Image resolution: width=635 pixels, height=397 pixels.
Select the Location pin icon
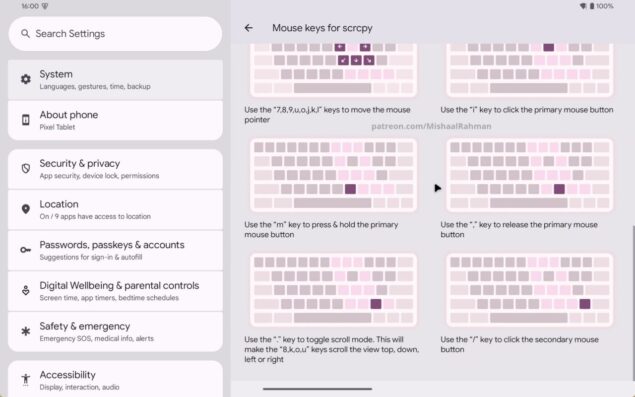coord(26,209)
